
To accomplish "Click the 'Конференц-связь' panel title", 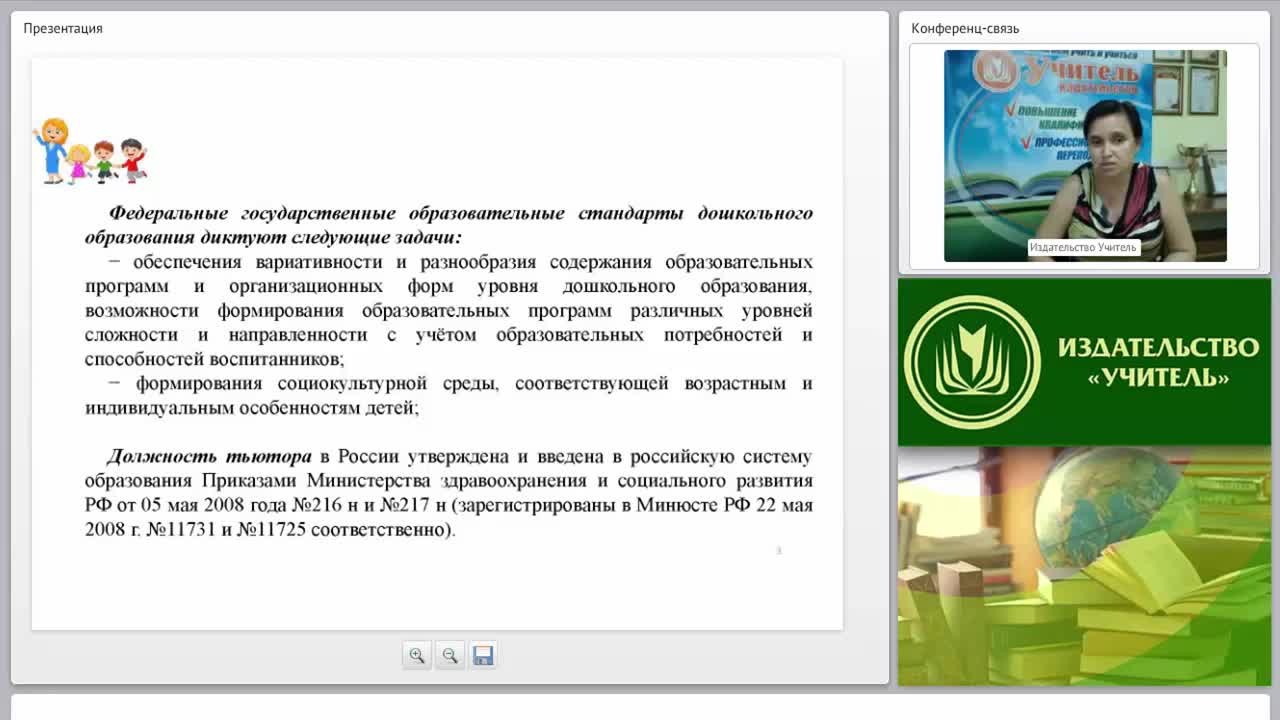I will [965, 28].
